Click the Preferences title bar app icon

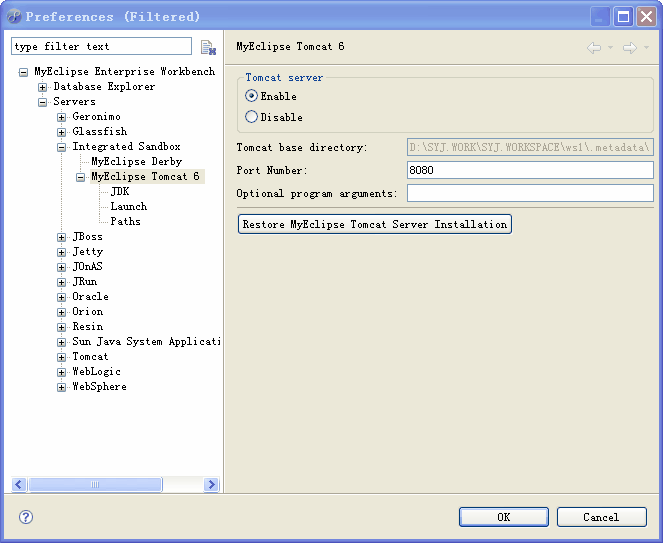tap(14, 16)
